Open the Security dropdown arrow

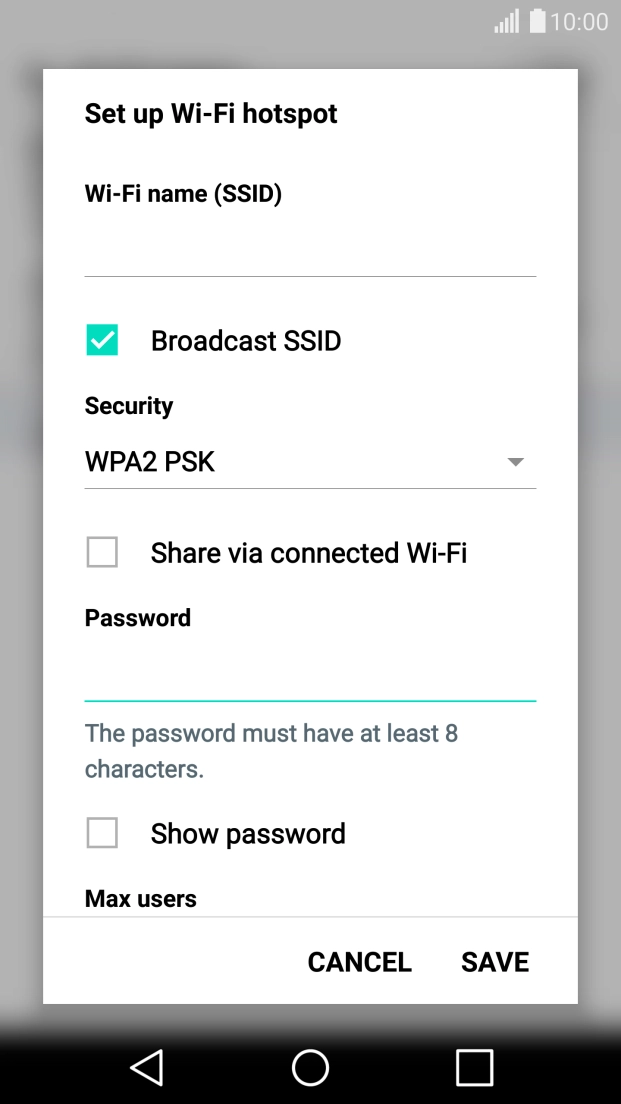(515, 462)
